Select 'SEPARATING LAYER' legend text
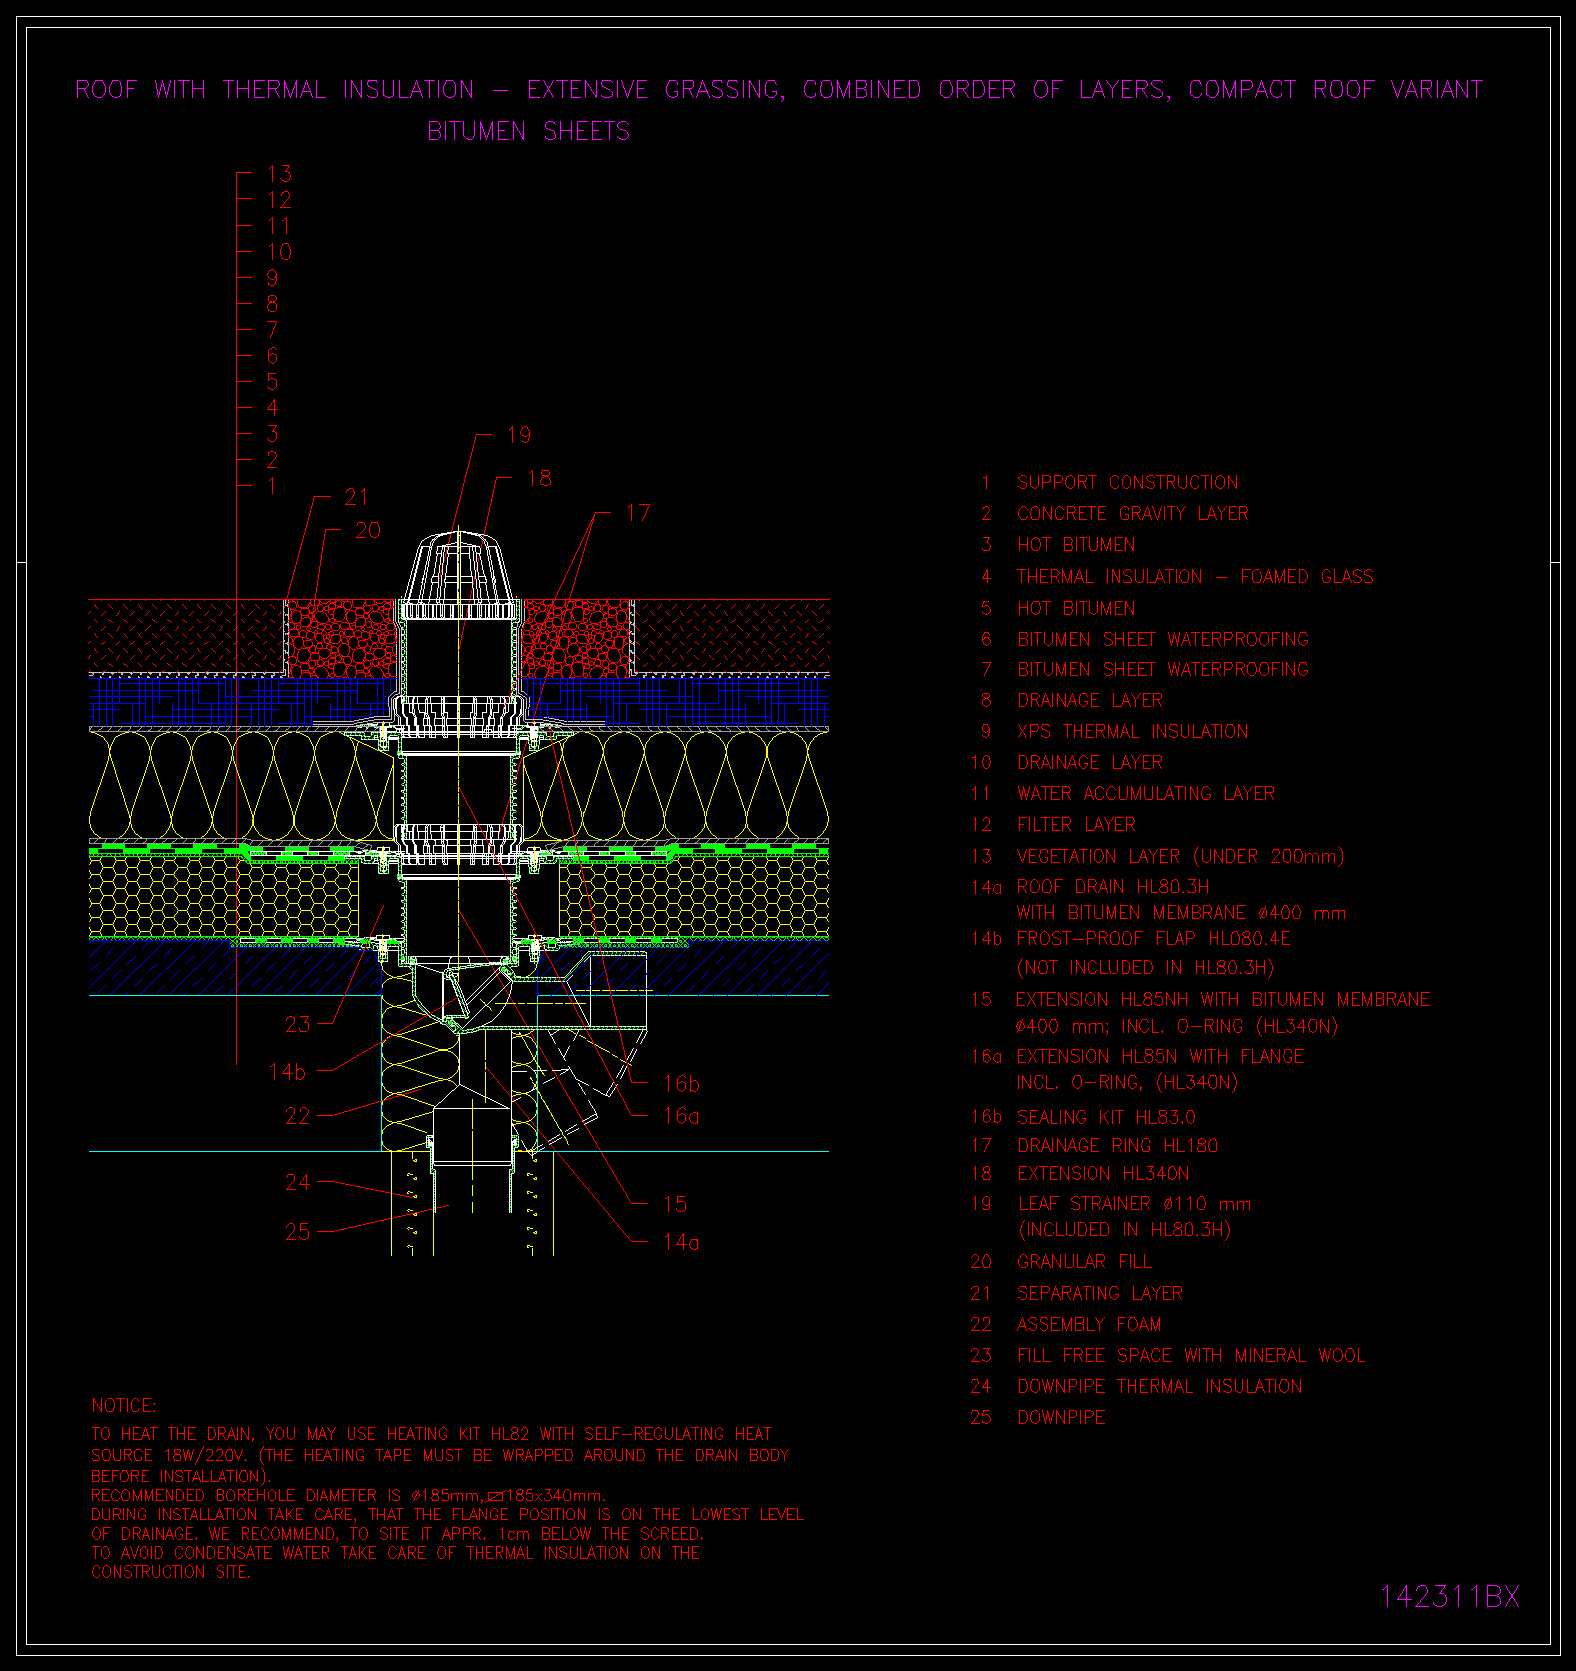 click(1099, 1294)
